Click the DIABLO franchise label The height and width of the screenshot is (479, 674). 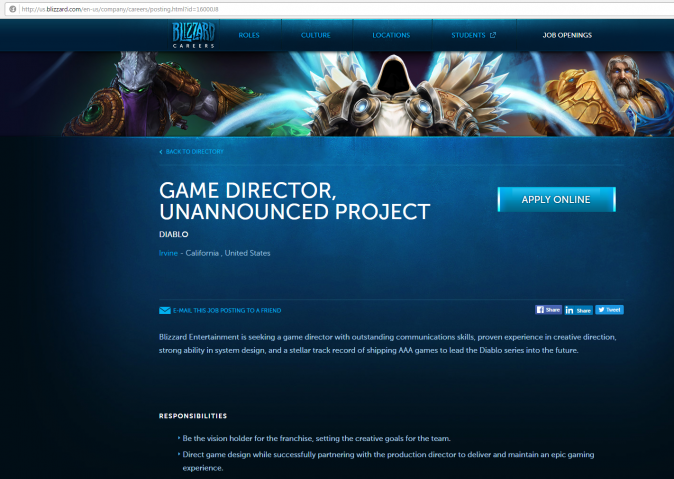(174, 234)
